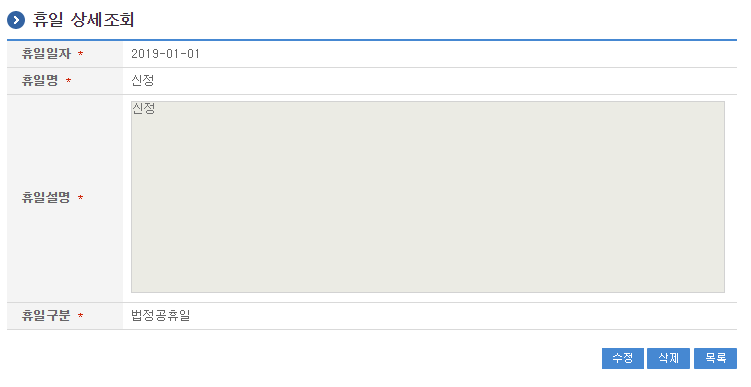
Task: Click the 휴일구분 field label
Action: pyautogui.click(x=46, y=316)
